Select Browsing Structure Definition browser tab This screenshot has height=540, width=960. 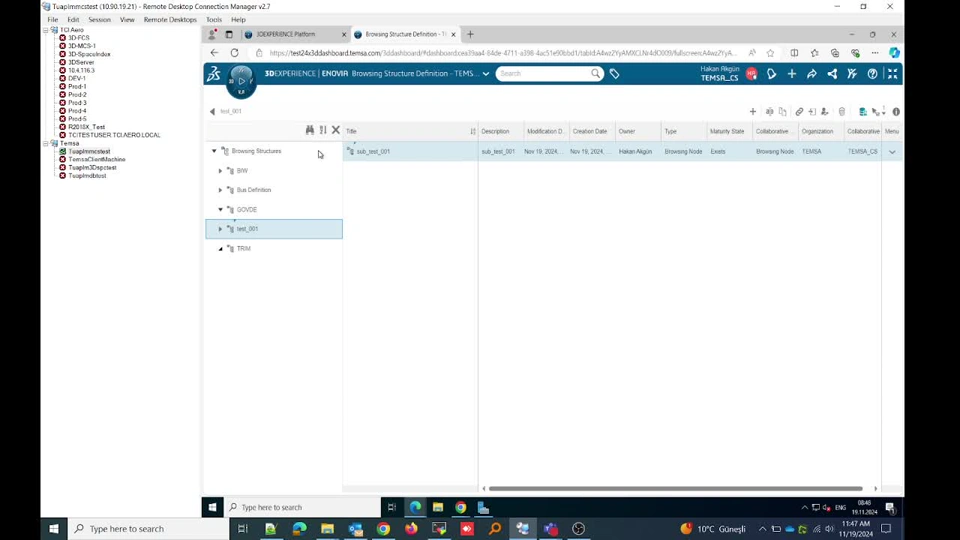point(405,34)
